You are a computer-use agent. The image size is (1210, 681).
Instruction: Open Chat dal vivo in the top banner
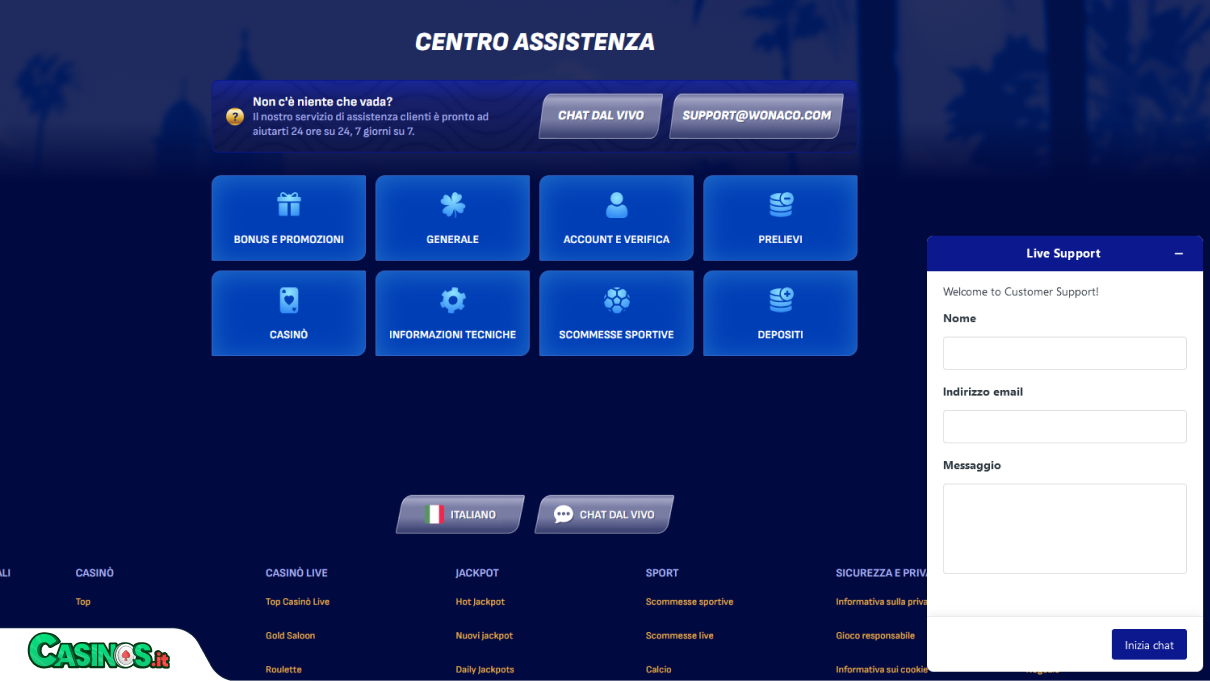tap(601, 116)
